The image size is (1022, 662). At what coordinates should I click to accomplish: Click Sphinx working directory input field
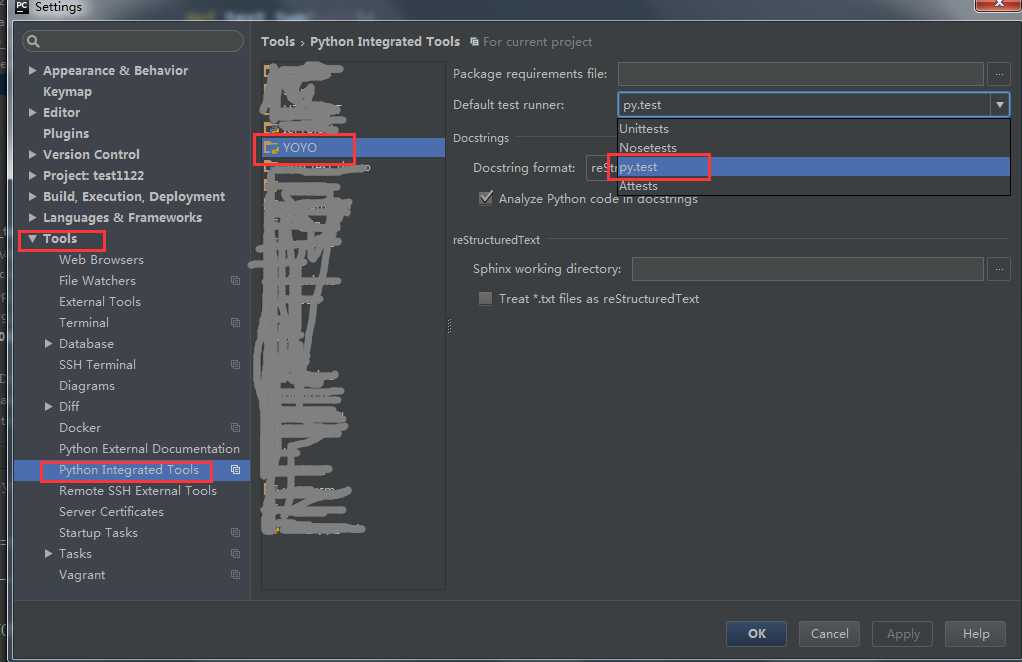click(808, 268)
